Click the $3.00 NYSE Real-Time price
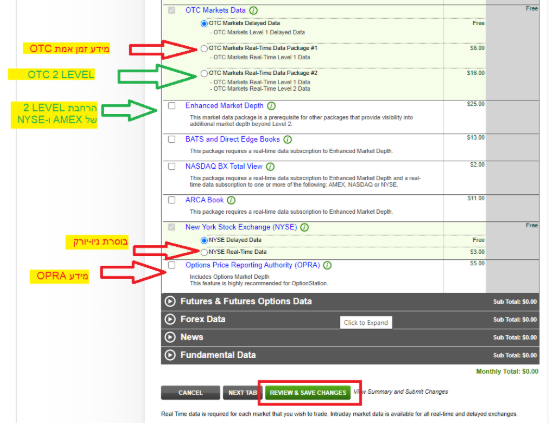The width and height of the screenshot is (554, 431). click(x=477, y=252)
